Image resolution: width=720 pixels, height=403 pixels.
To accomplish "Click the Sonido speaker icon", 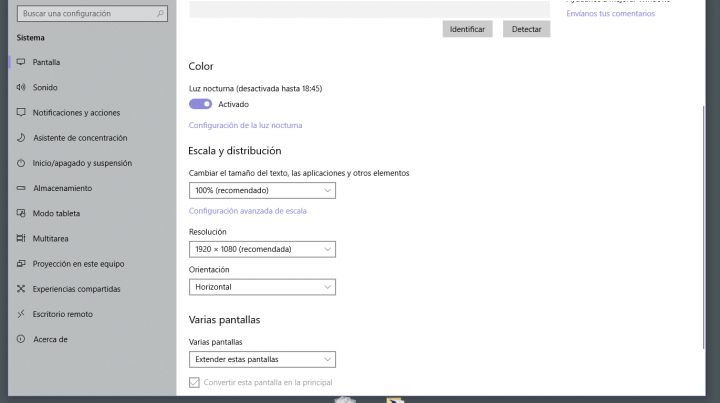I will click(21, 87).
